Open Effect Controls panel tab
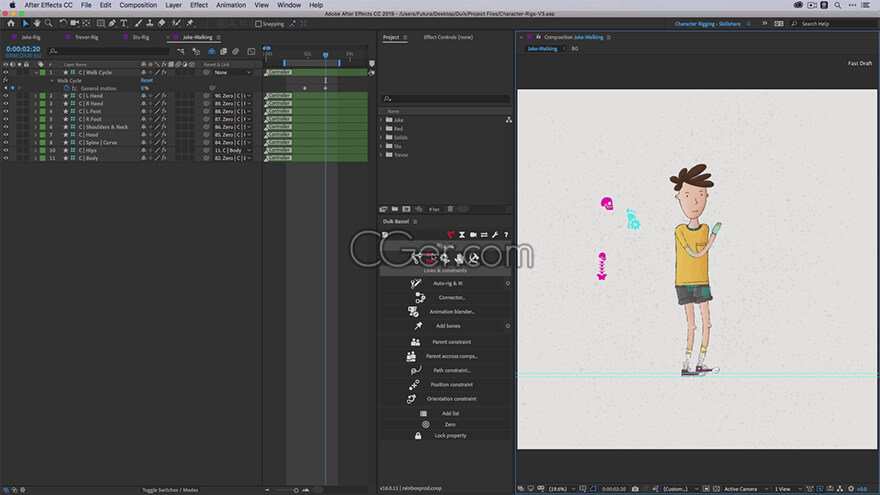880x495 pixels. coord(448,37)
